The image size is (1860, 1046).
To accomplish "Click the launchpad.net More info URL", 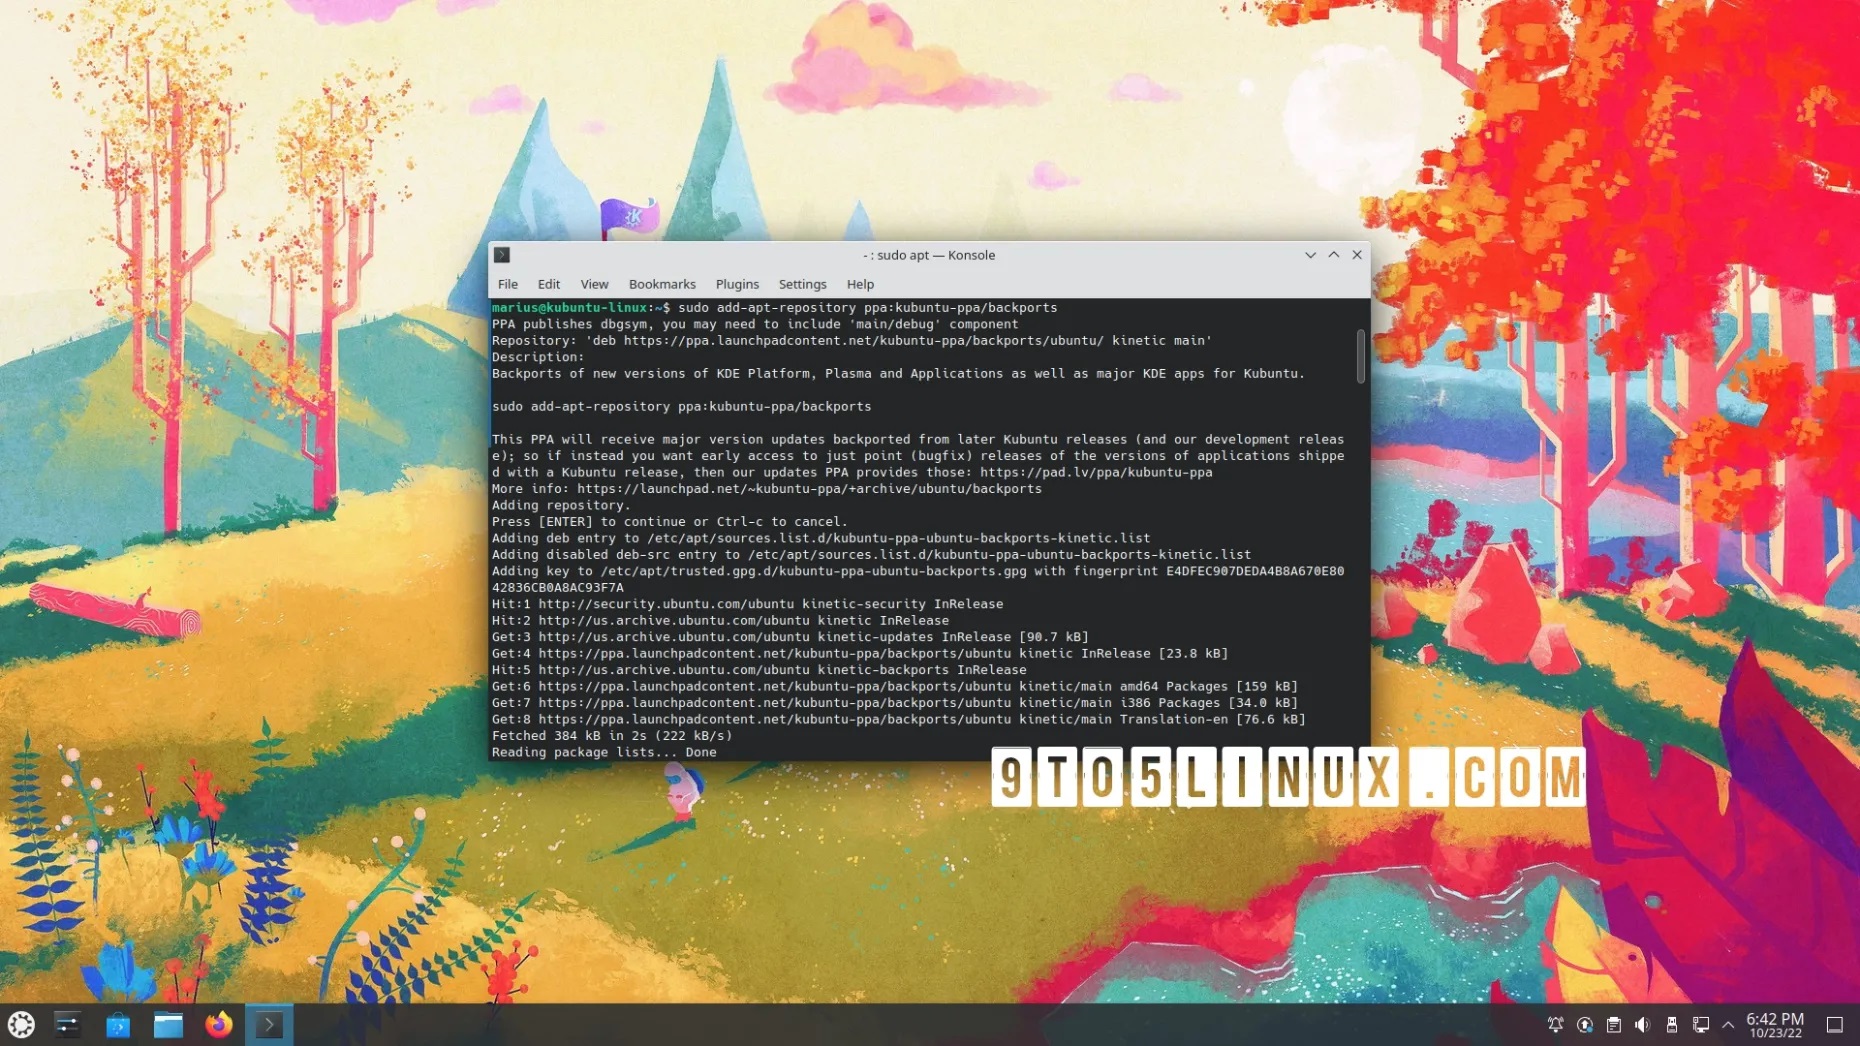I will [809, 489].
